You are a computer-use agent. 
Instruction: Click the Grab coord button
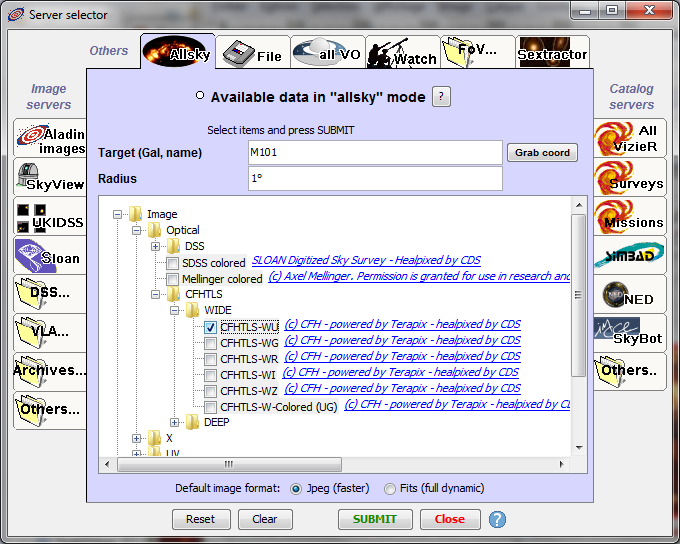542,153
